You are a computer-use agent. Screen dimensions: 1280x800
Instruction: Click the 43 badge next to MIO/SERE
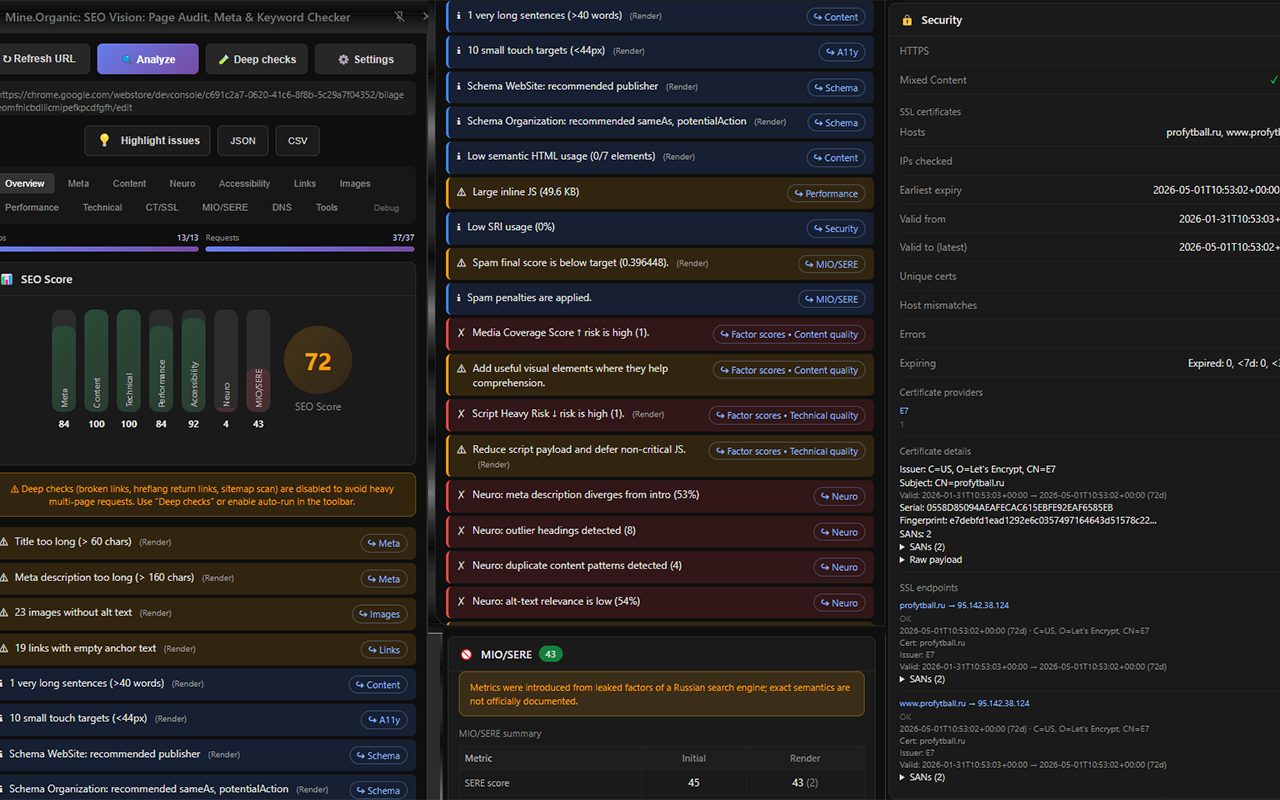pyautogui.click(x=551, y=654)
